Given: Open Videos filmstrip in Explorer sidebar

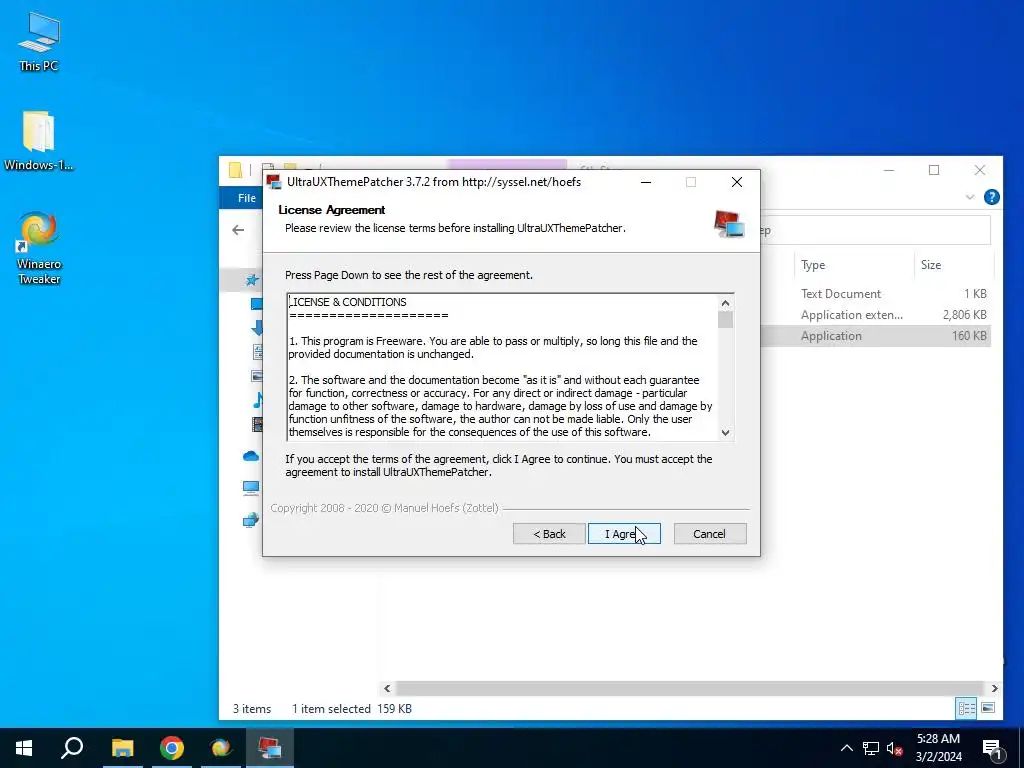Looking at the screenshot, I should point(257,424).
